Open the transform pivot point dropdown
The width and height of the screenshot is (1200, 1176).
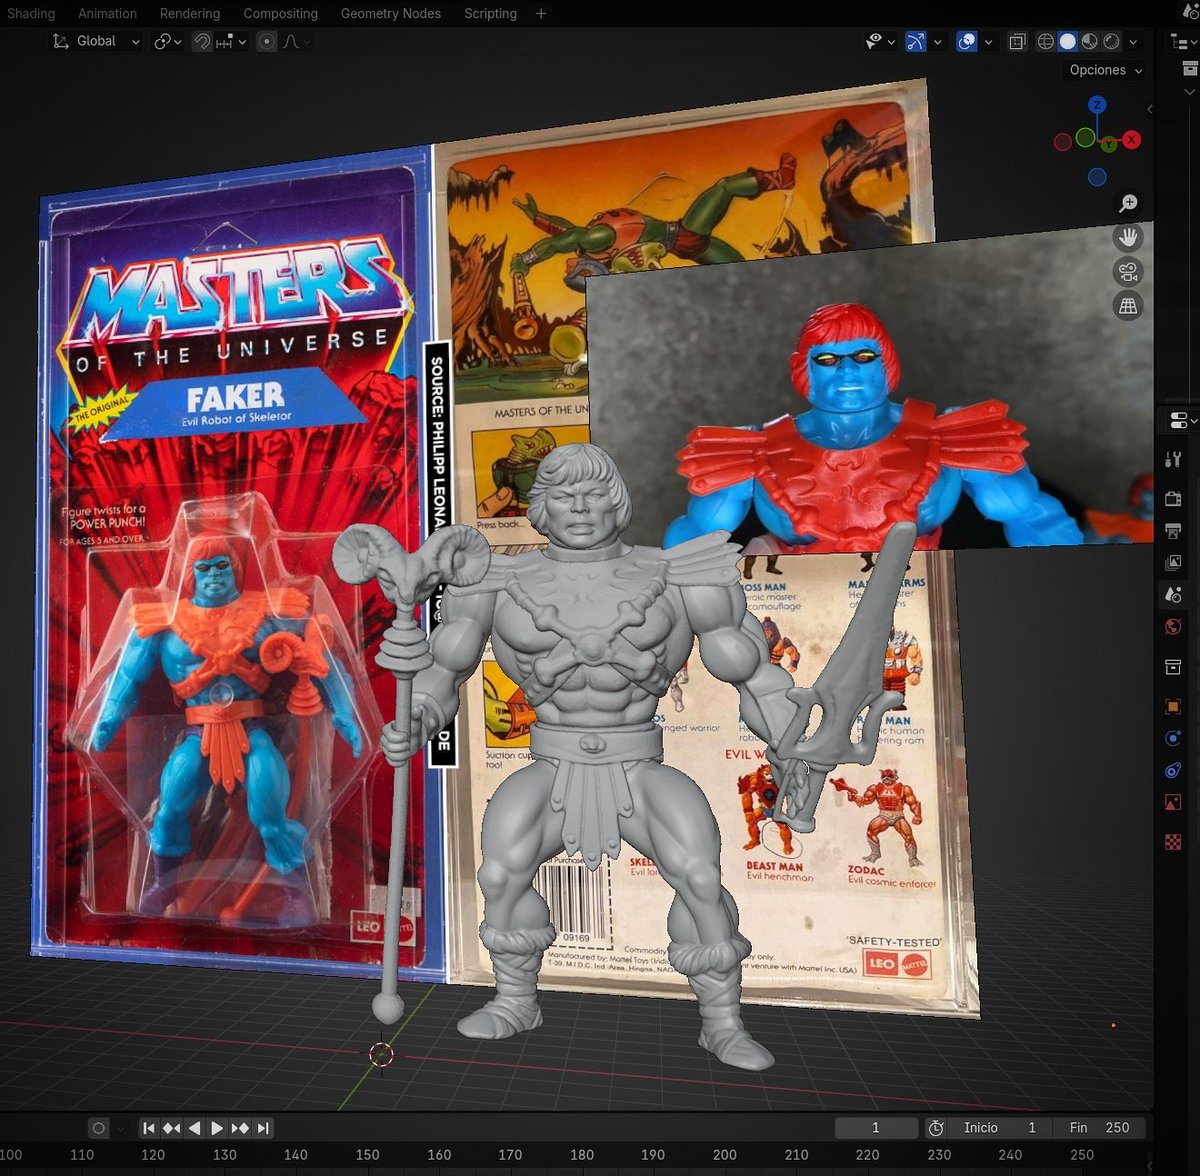(x=167, y=41)
